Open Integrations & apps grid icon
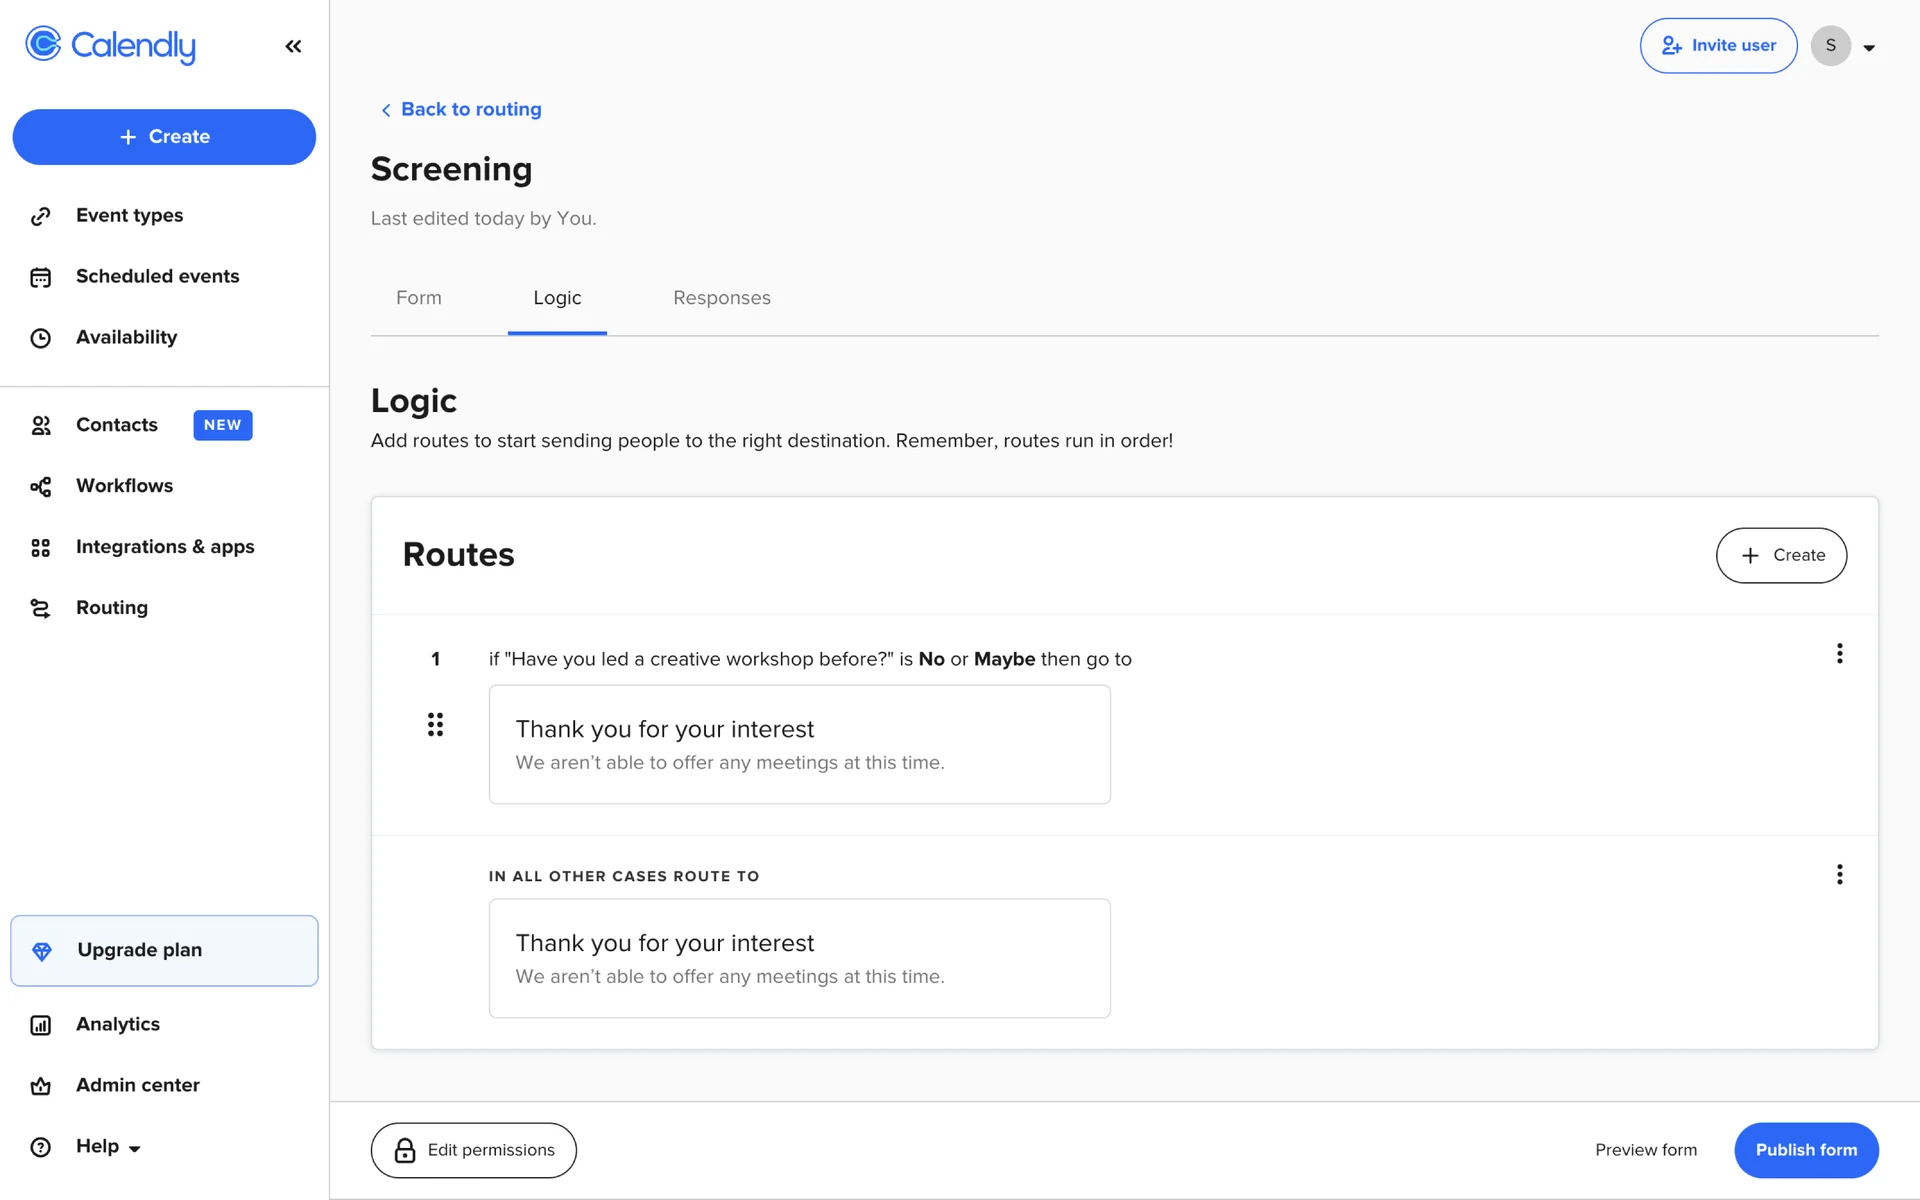Viewport: 1920px width, 1200px height. (40, 547)
